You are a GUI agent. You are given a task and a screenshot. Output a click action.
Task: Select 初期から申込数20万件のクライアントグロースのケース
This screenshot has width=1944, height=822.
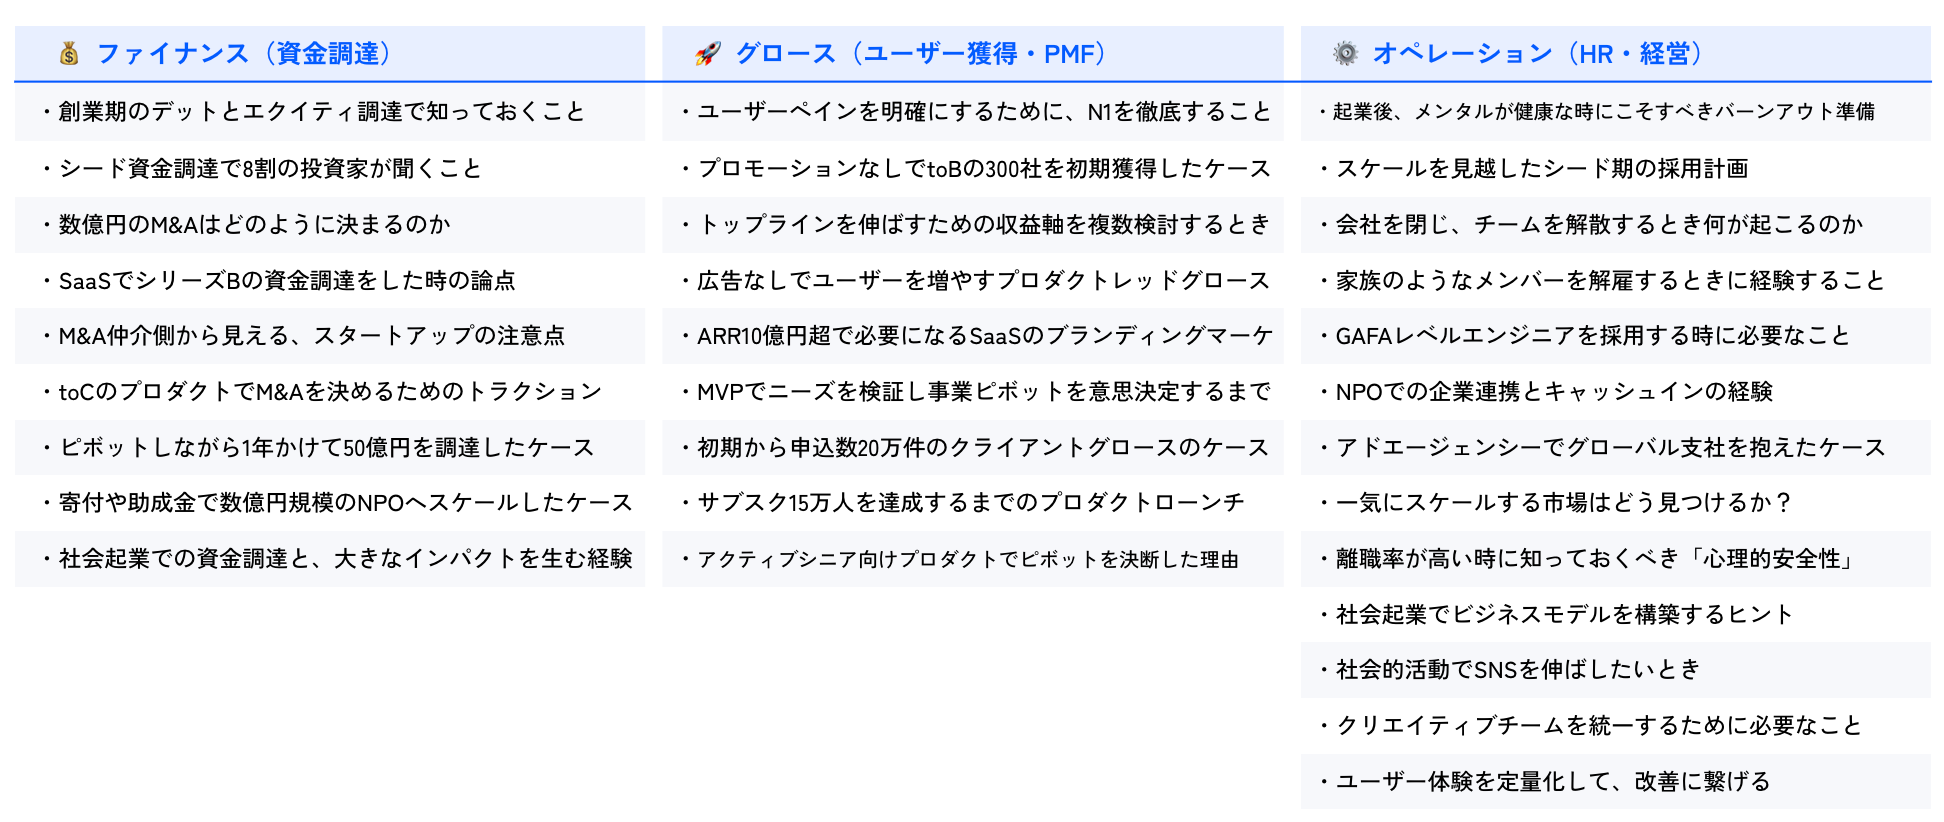tap(973, 447)
